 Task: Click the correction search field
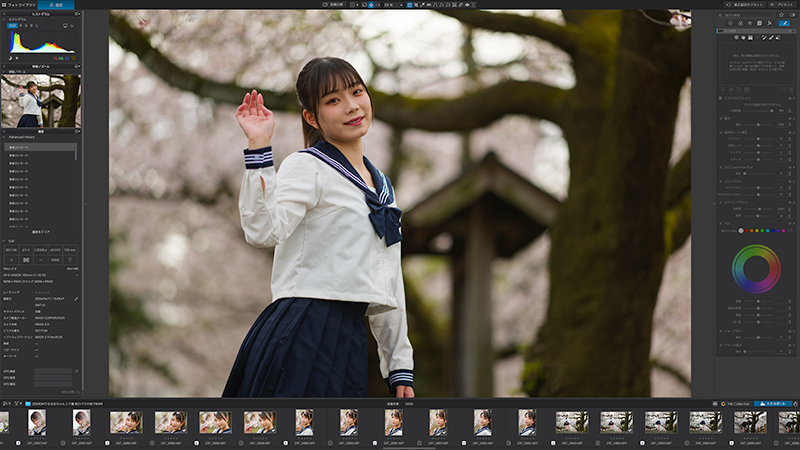coord(745,15)
